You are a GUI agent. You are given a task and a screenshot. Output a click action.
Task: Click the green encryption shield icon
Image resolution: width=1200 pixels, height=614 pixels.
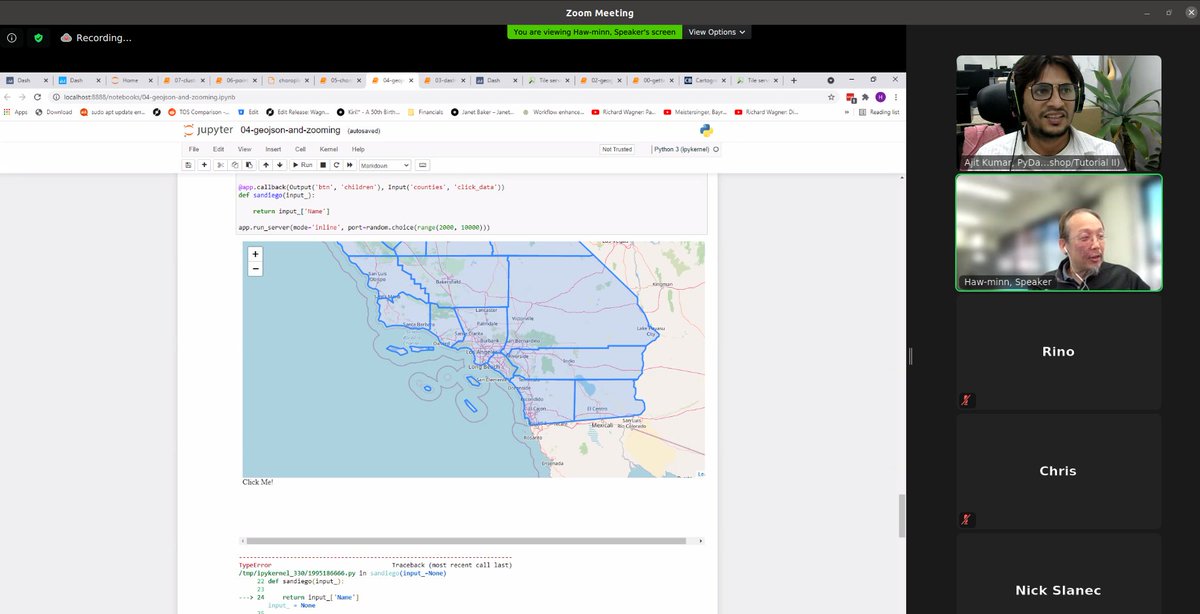point(38,38)
